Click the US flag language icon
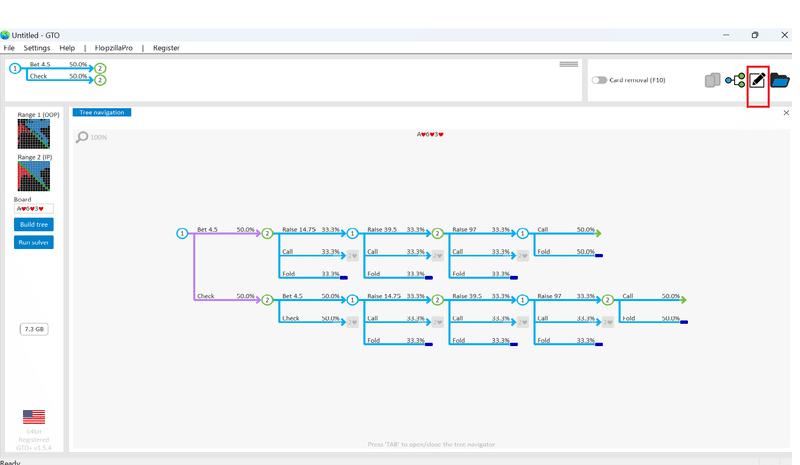Screen dimensions: 800x465 [x=34, y=417]
